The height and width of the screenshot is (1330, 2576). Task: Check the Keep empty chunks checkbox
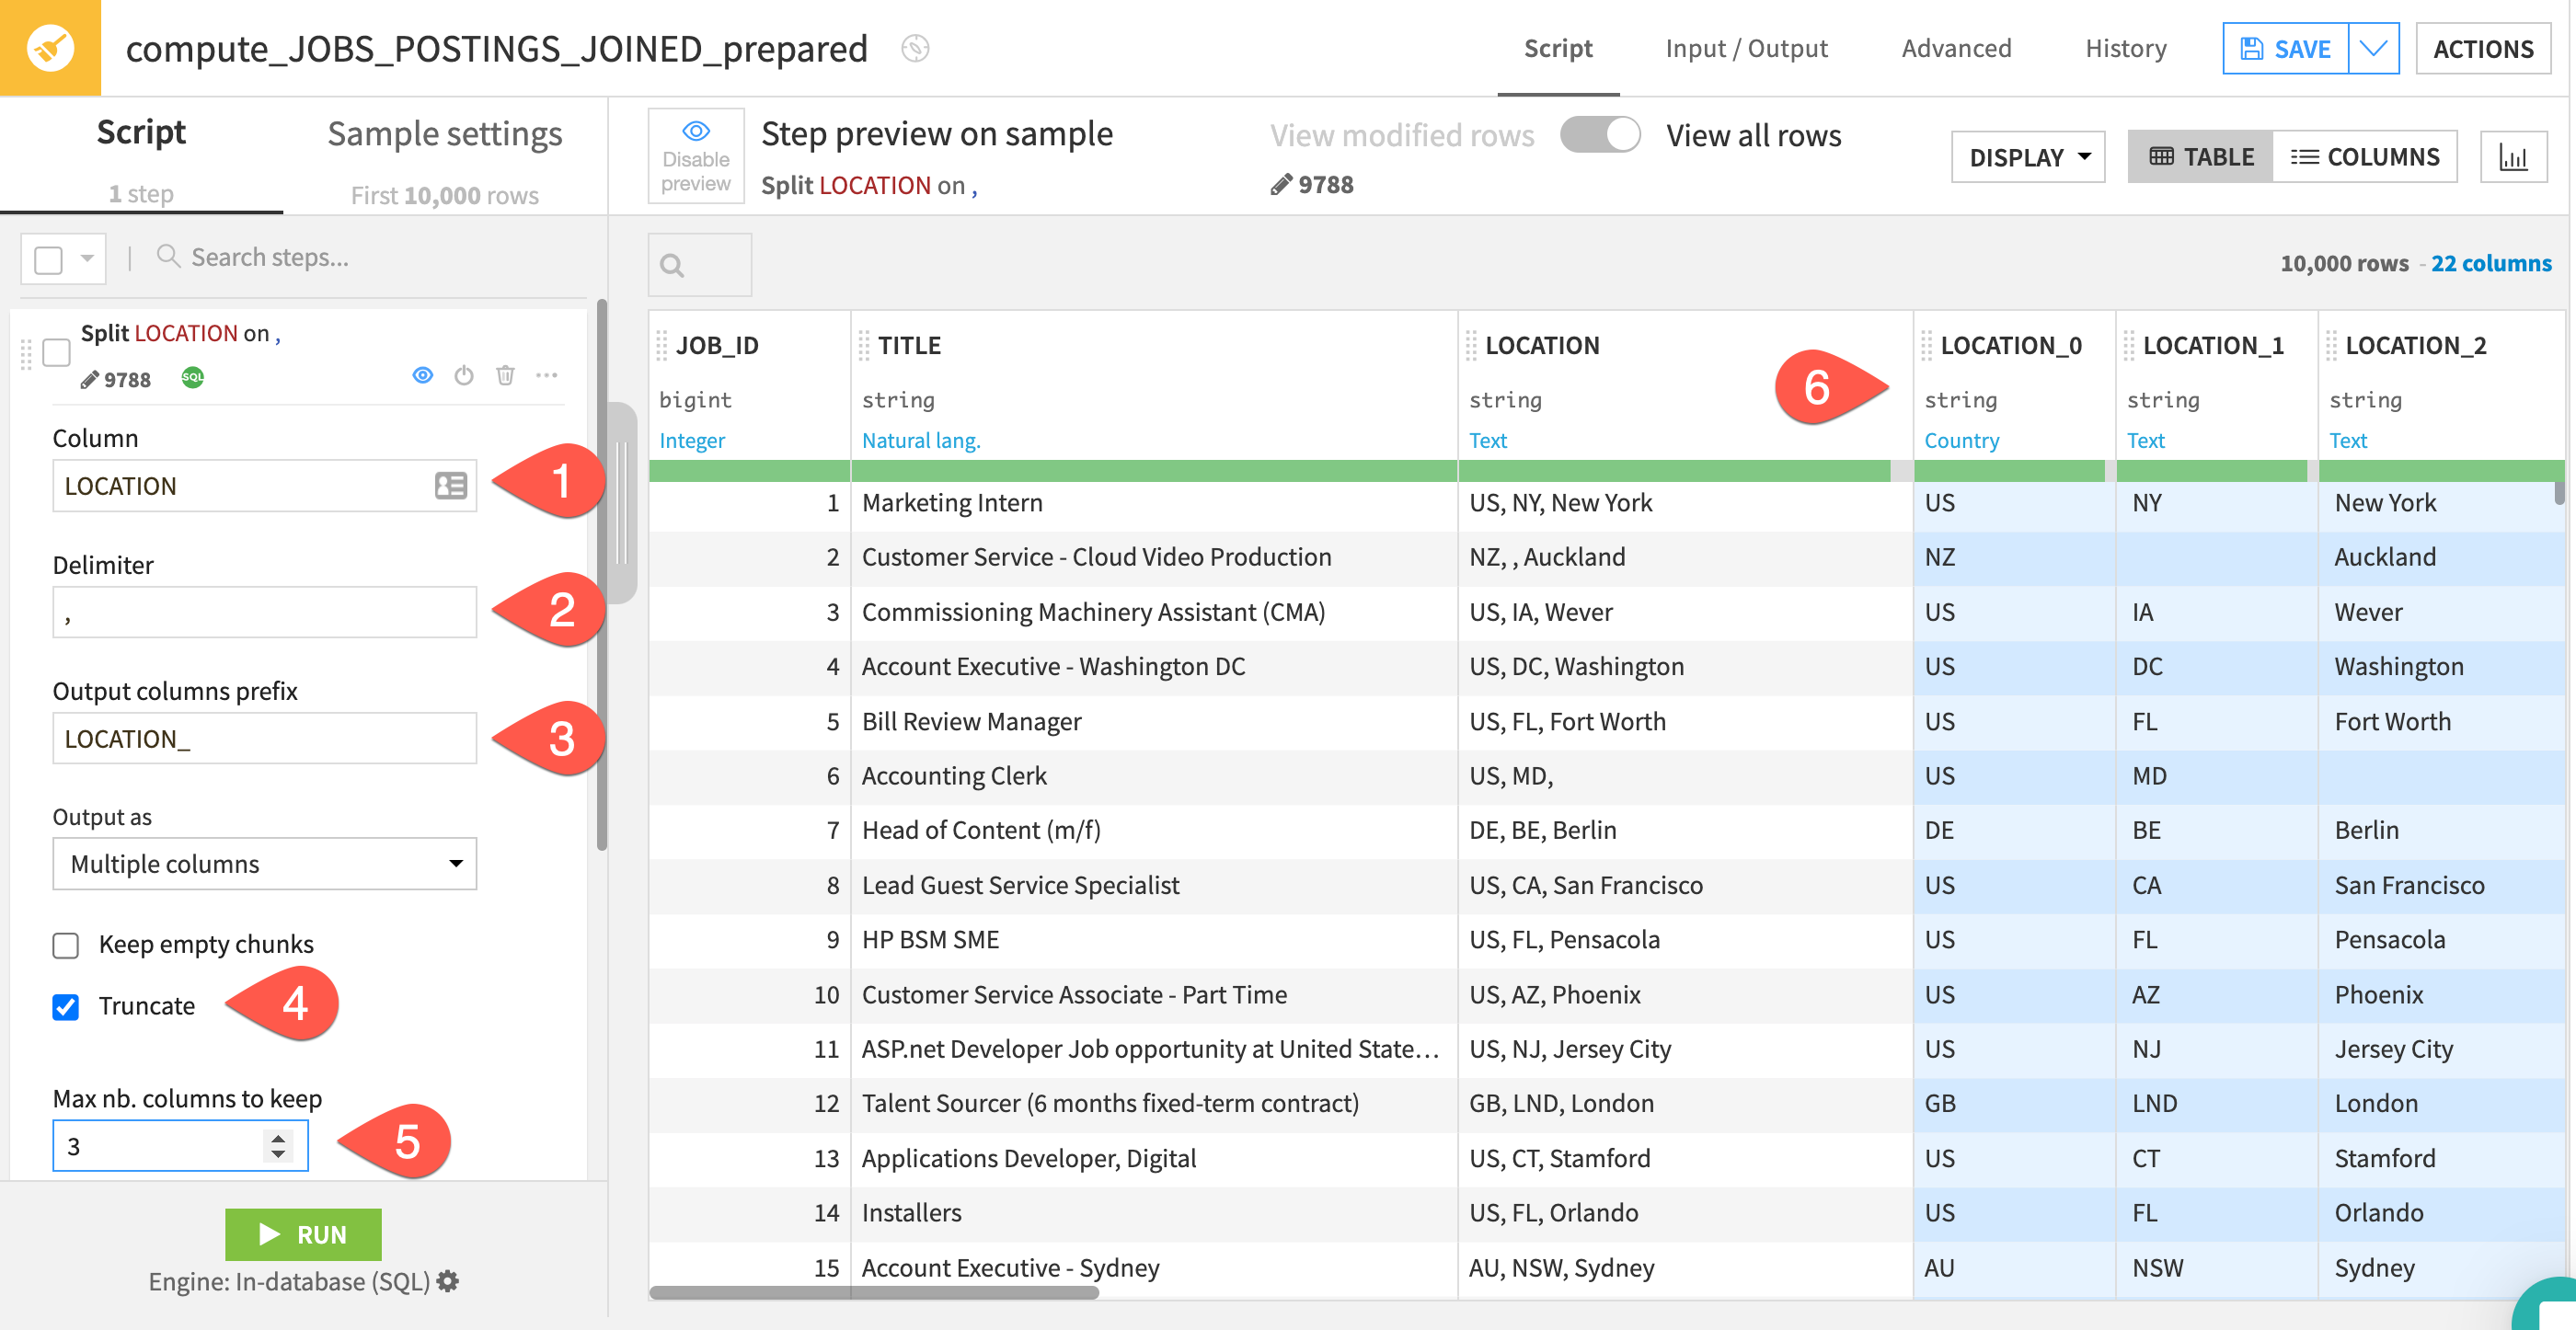(66, 945)
